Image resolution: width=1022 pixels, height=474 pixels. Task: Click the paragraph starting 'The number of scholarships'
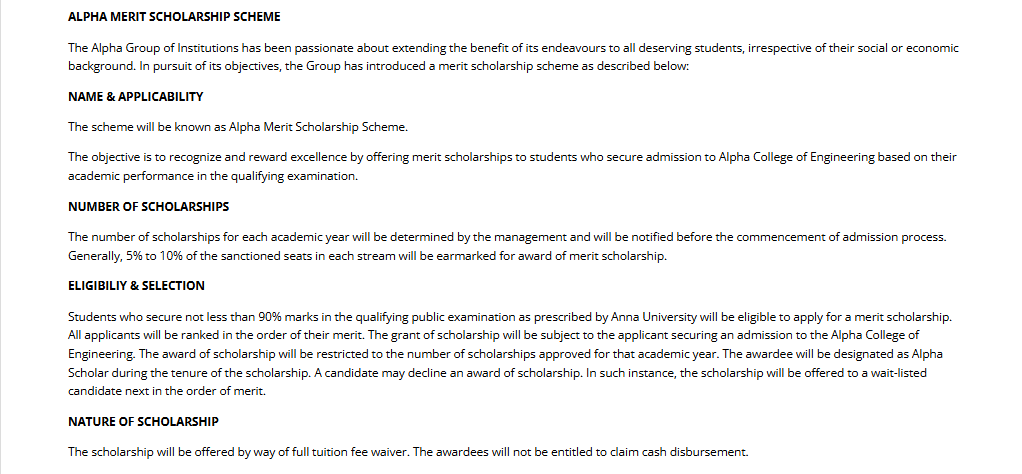click(506, 246)
